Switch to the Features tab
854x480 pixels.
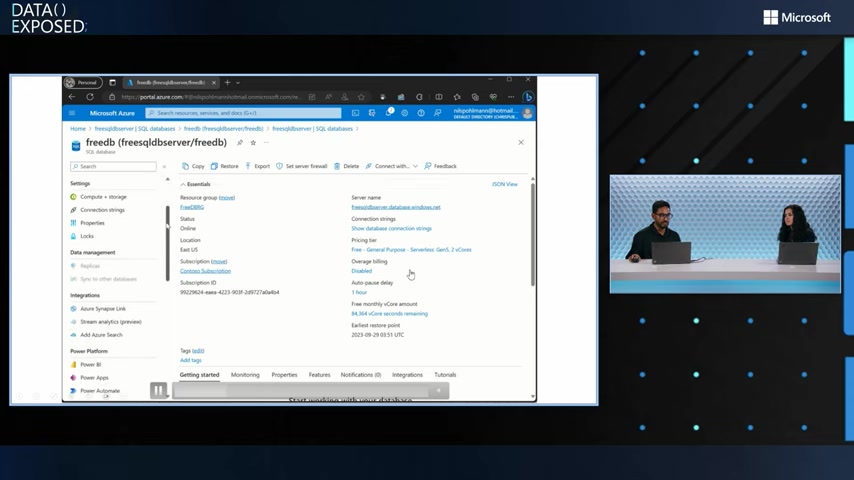pos(319,375)
